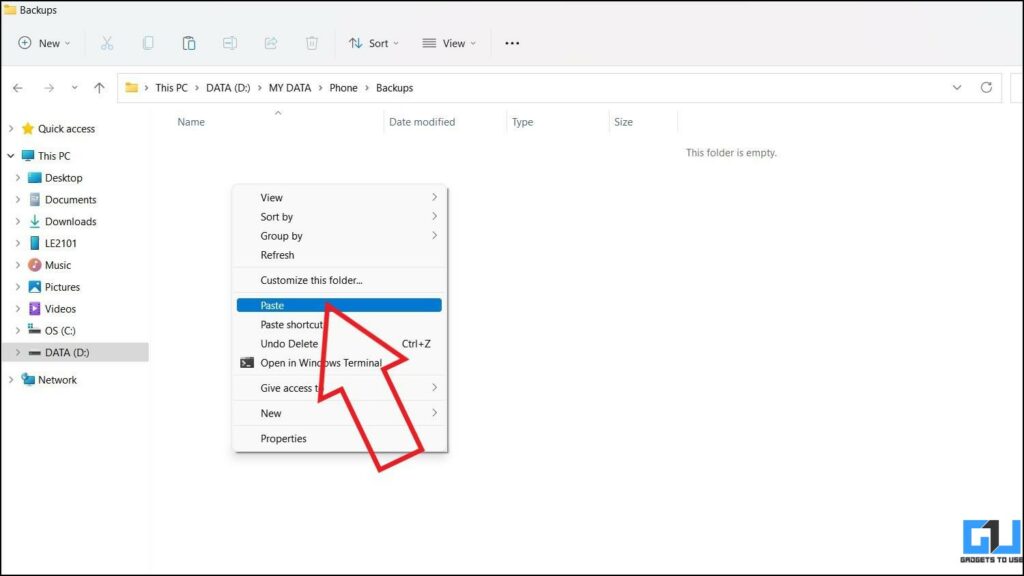Sort files by the Name column header
The image size is (1024, 576).
tap(191, 121)
